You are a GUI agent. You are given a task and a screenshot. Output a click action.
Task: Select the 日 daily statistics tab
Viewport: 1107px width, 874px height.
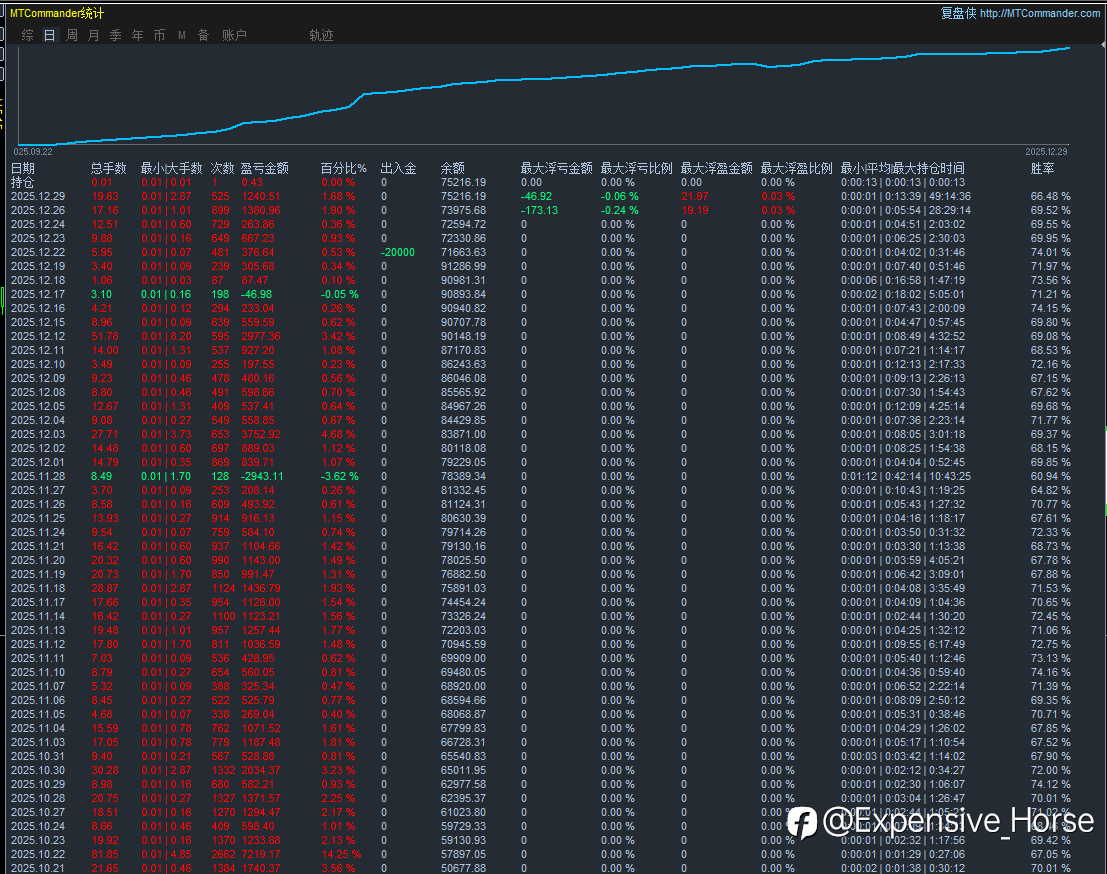[x=49, y=35]
